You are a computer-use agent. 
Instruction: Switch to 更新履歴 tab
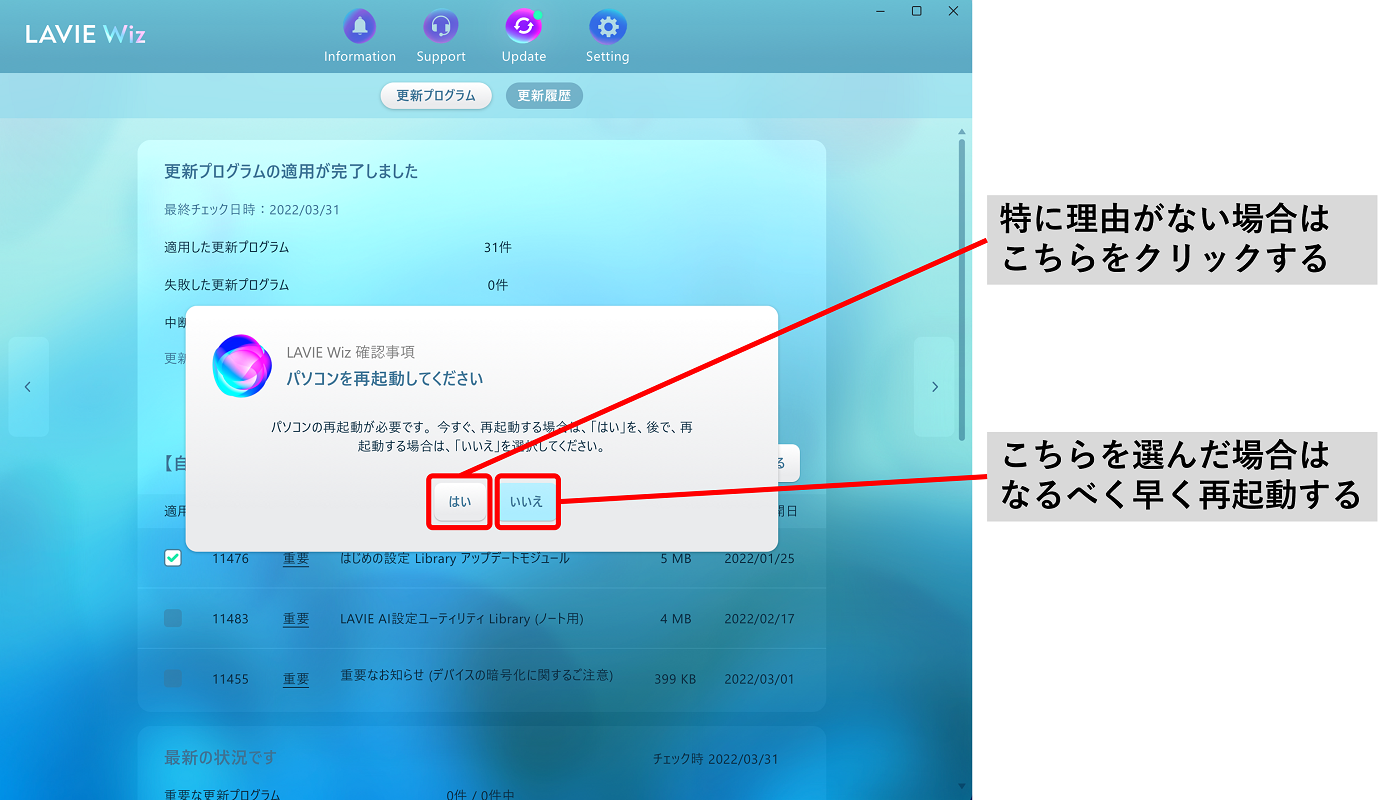click(544, 96)
